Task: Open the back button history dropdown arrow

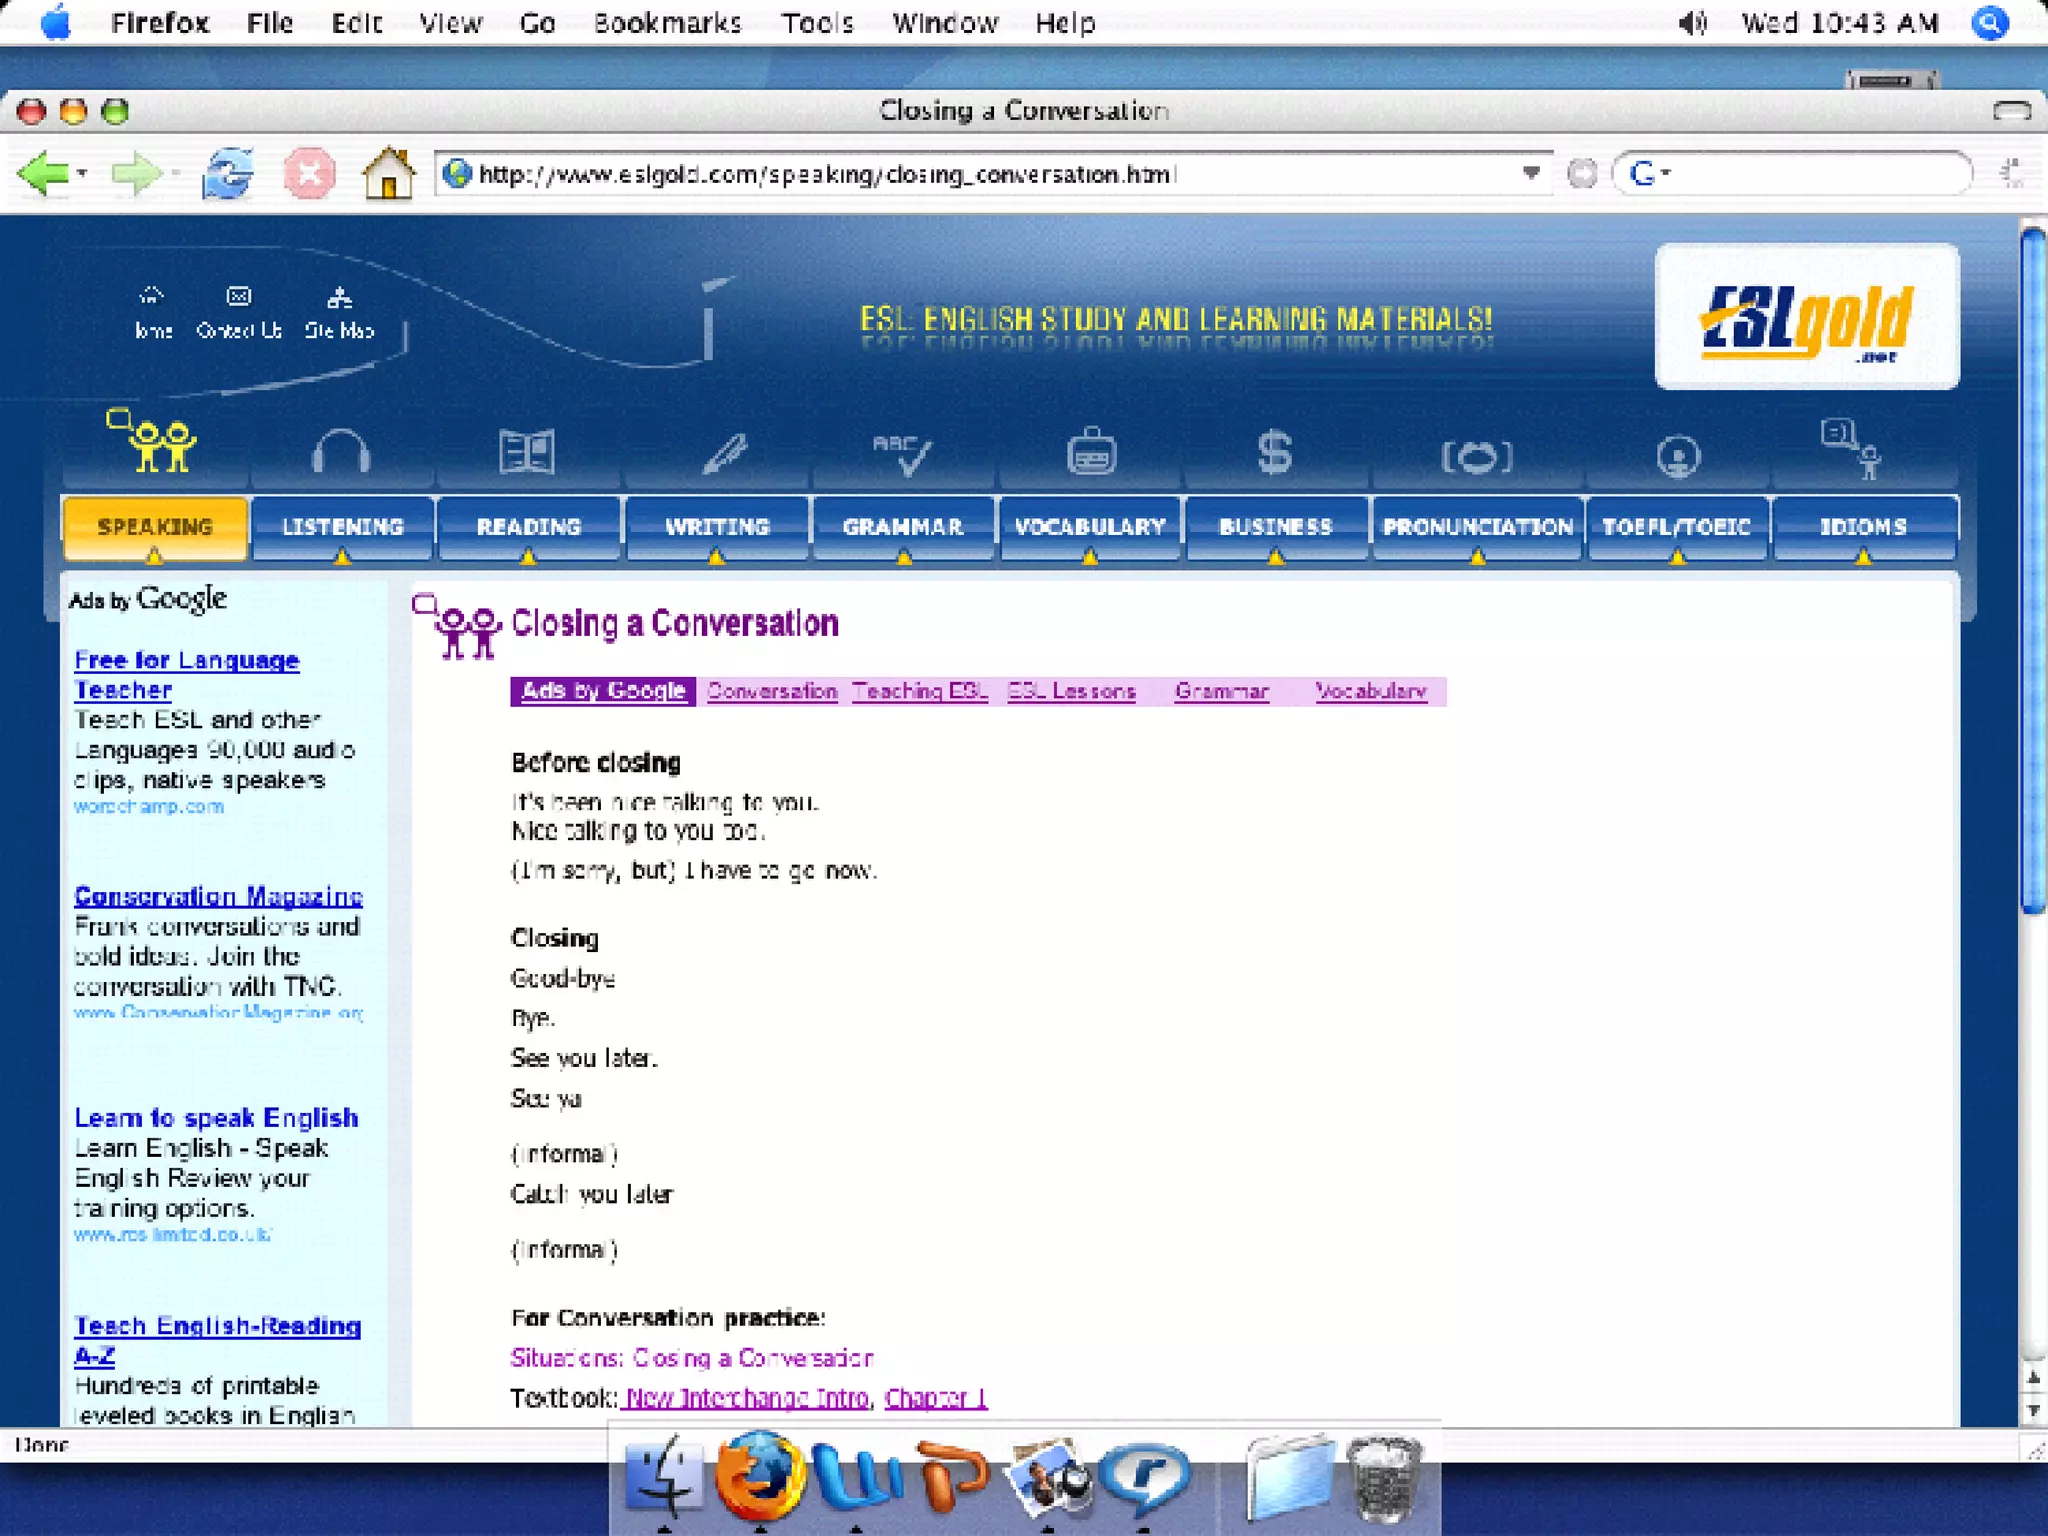Action: (83, 174)
